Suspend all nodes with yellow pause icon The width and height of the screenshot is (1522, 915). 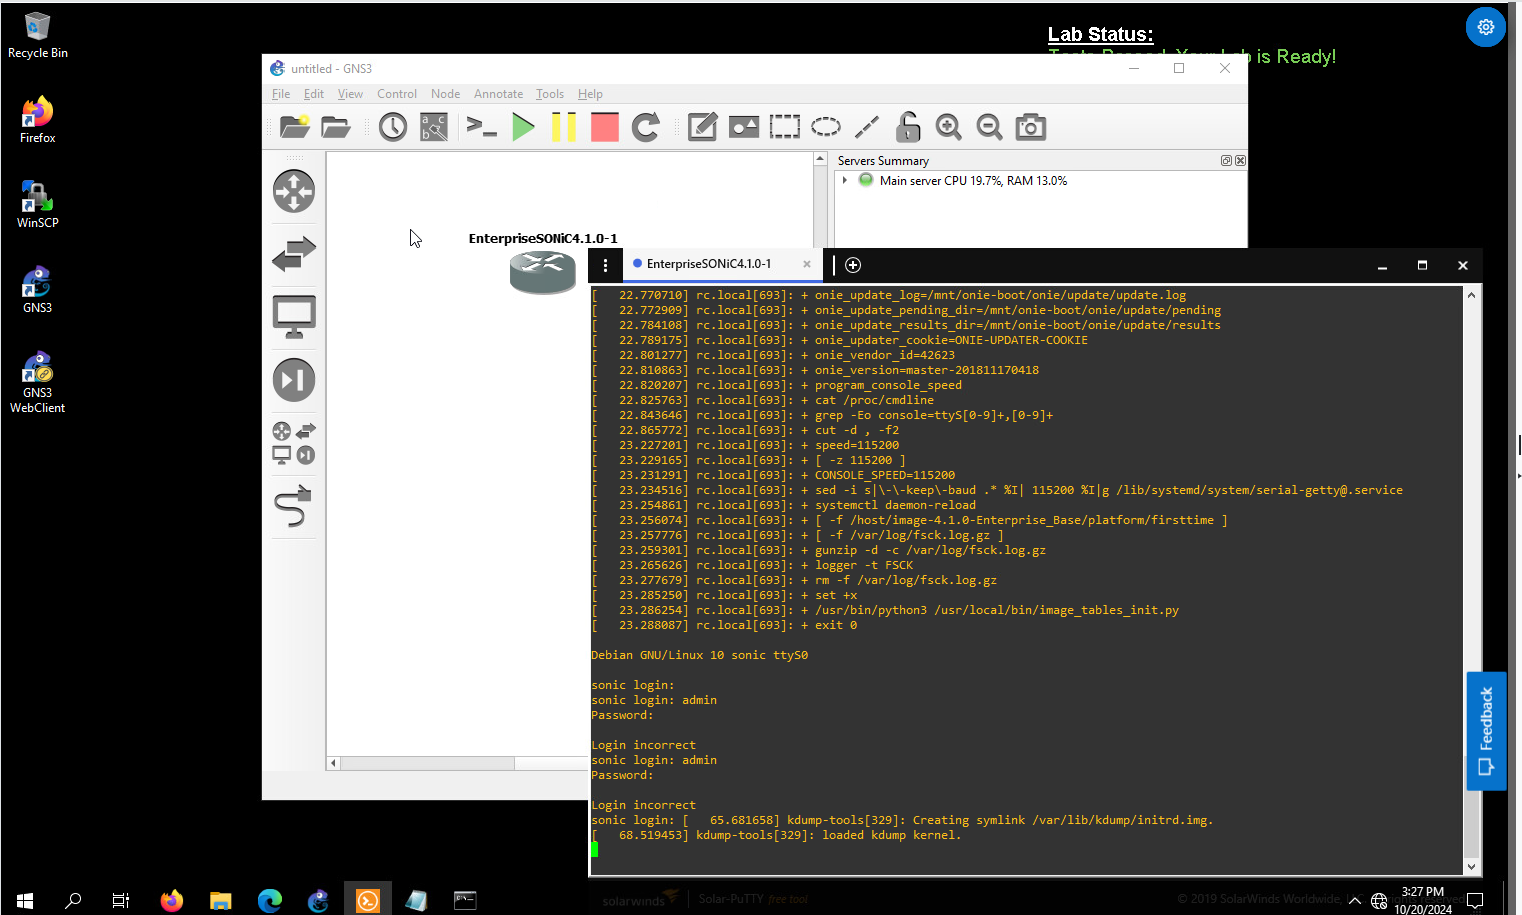[x=564, y=127]
